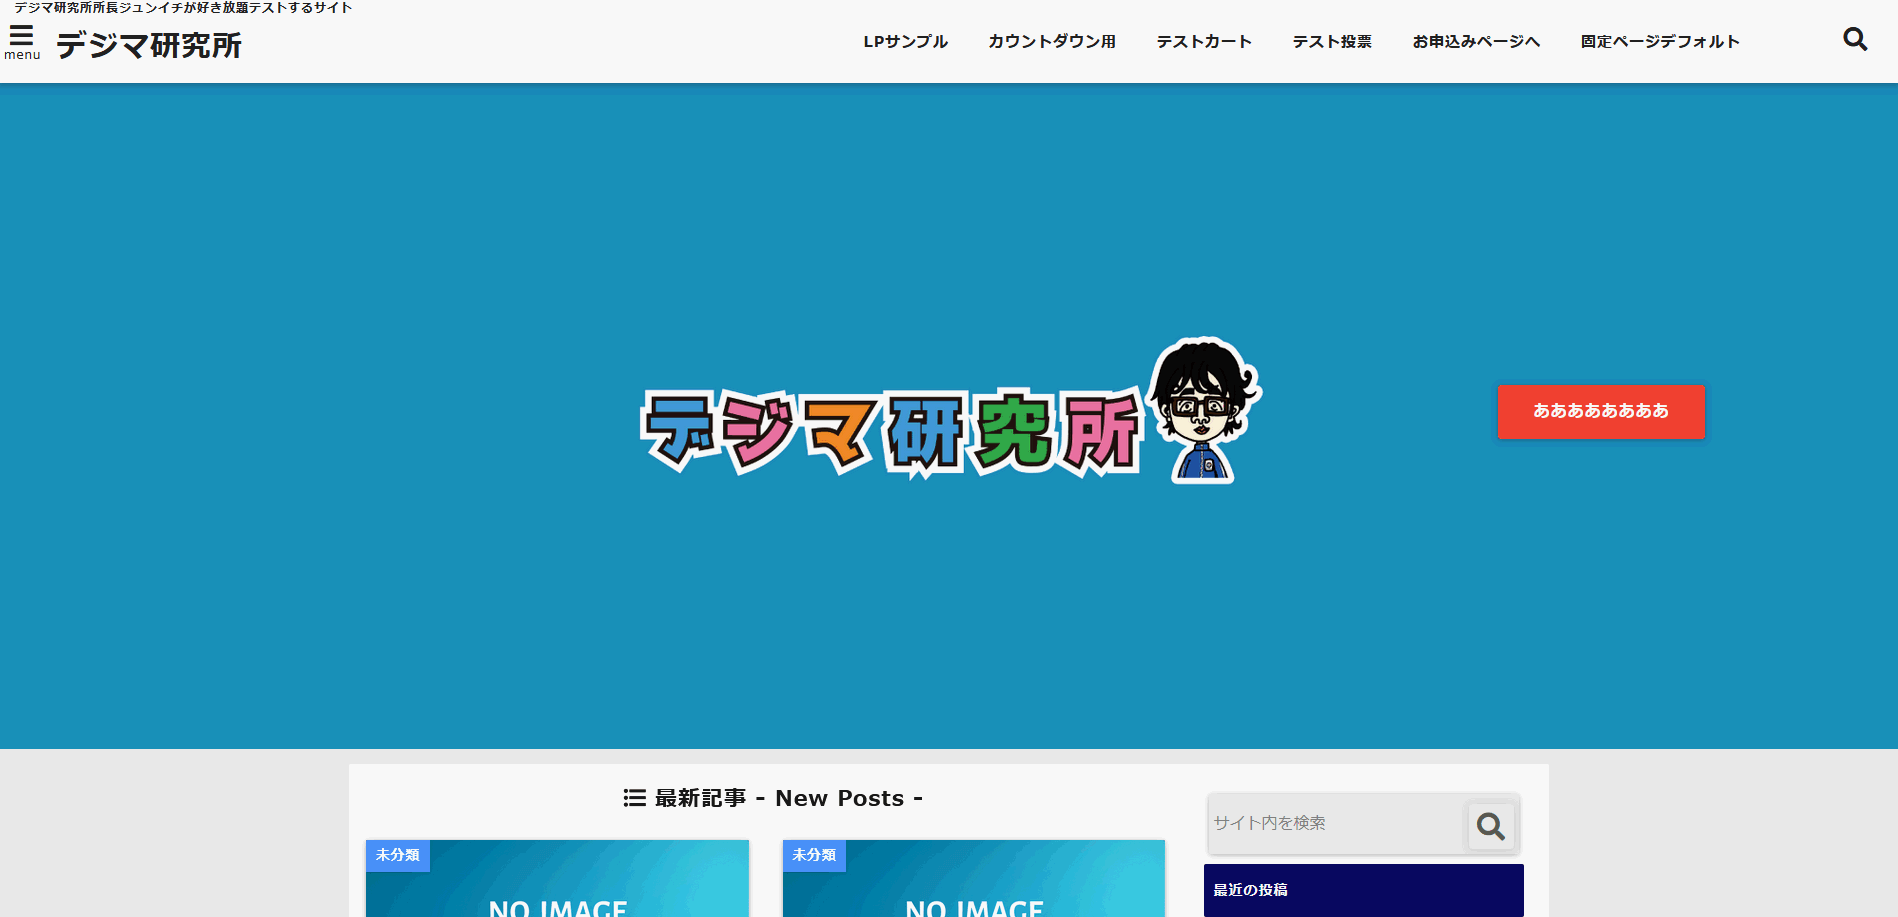Click the cartoon mascot with glasses
The image size is (1898, 917).
(1203, 410)
